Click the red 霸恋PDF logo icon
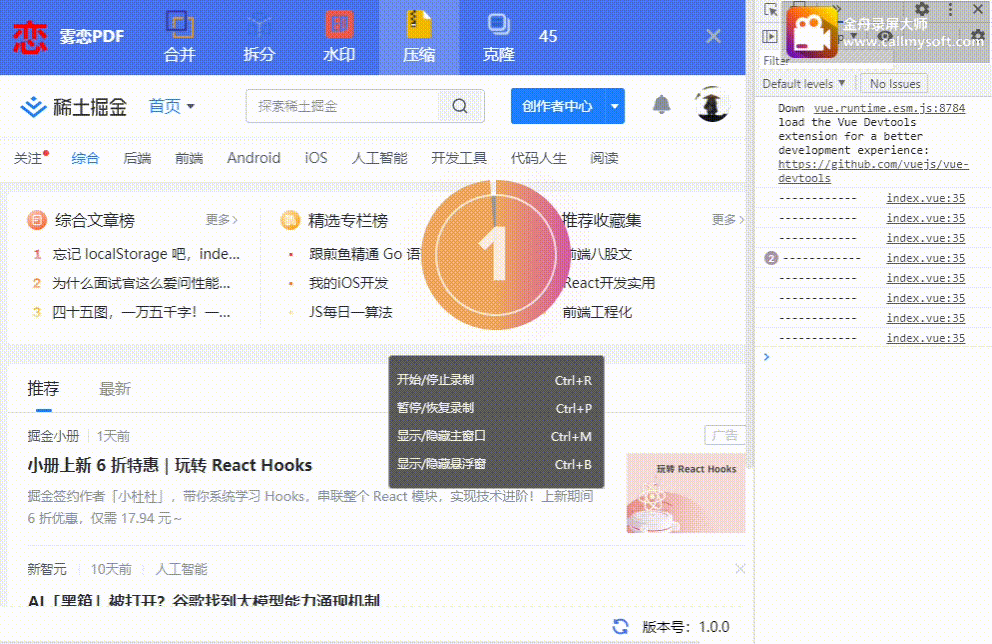 pyautogui.click(x=29, y=37)
